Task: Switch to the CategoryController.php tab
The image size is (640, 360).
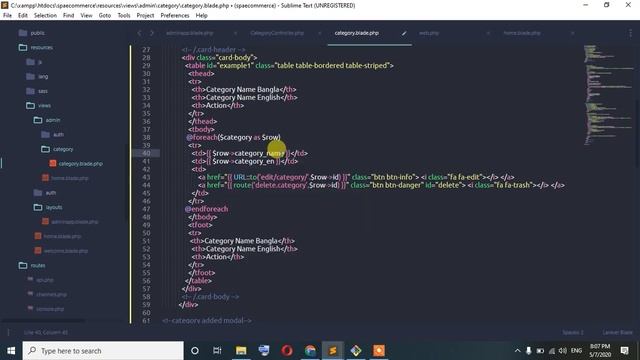Action: coord(277,33)
